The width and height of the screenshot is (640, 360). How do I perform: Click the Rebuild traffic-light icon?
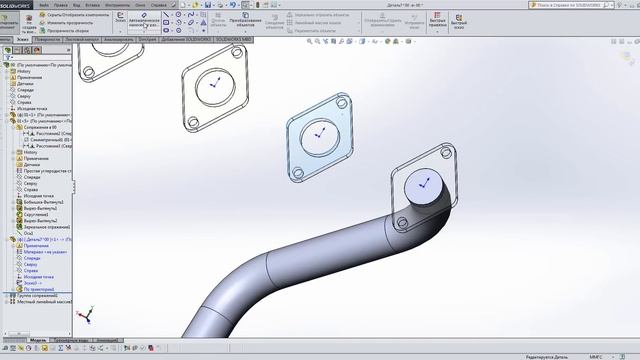tap(258, 5)
